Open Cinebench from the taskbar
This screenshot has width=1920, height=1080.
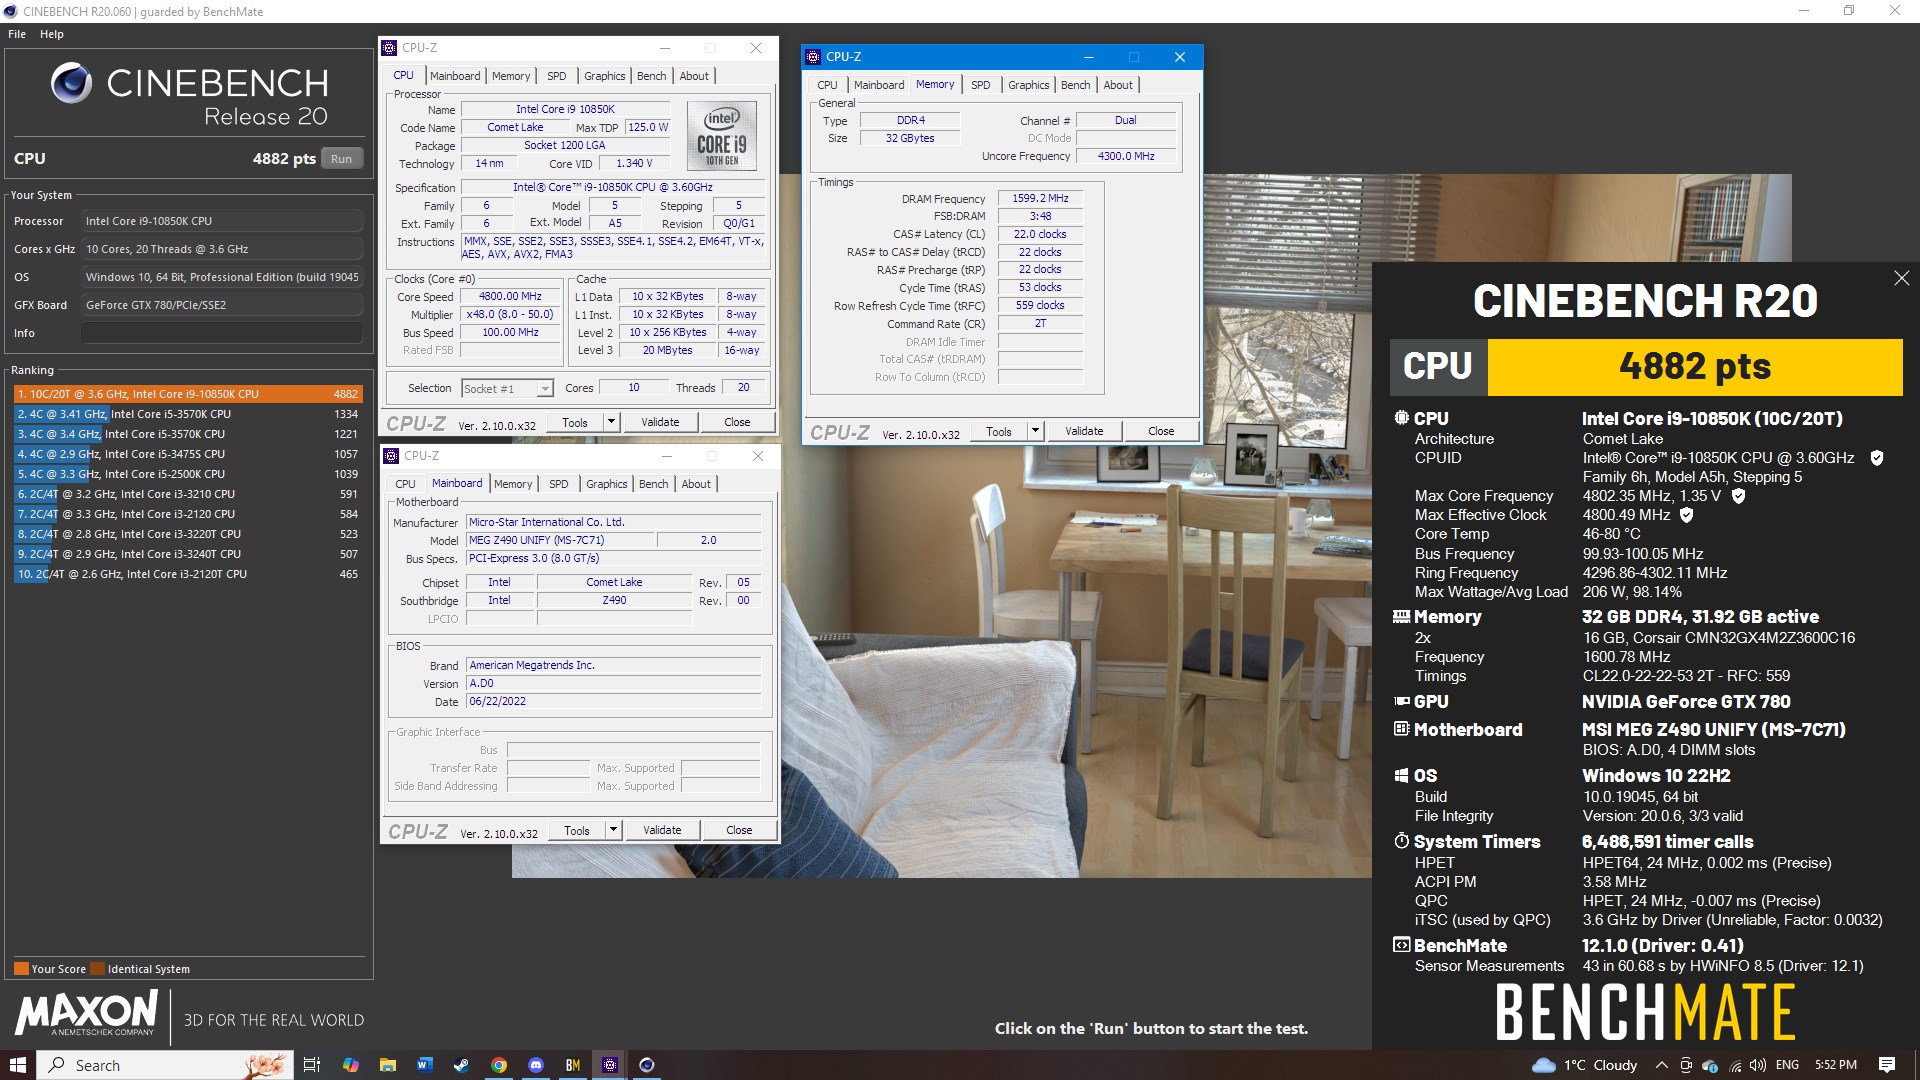[647, 1065]
